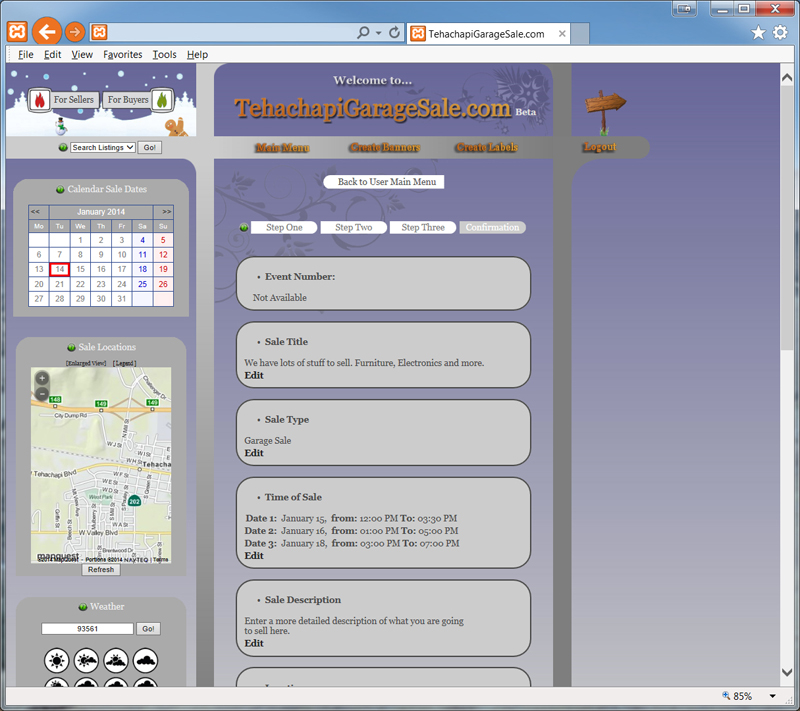The image size is (800, 711).
Task: Click the address bar search magnifier icon
Action: coord(363,33)
